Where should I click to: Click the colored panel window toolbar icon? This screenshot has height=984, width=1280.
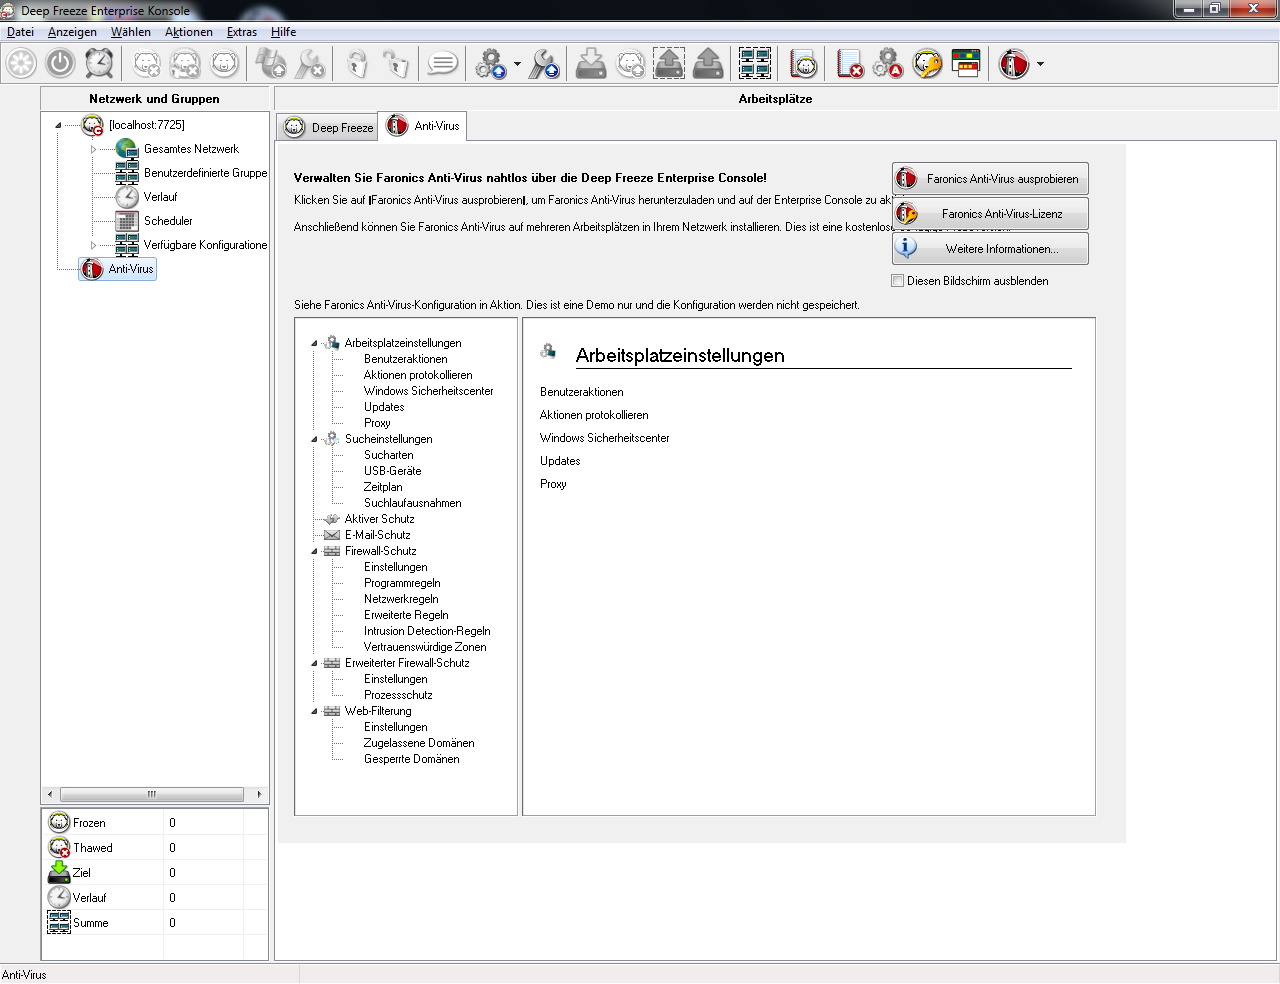click(966, 64)
